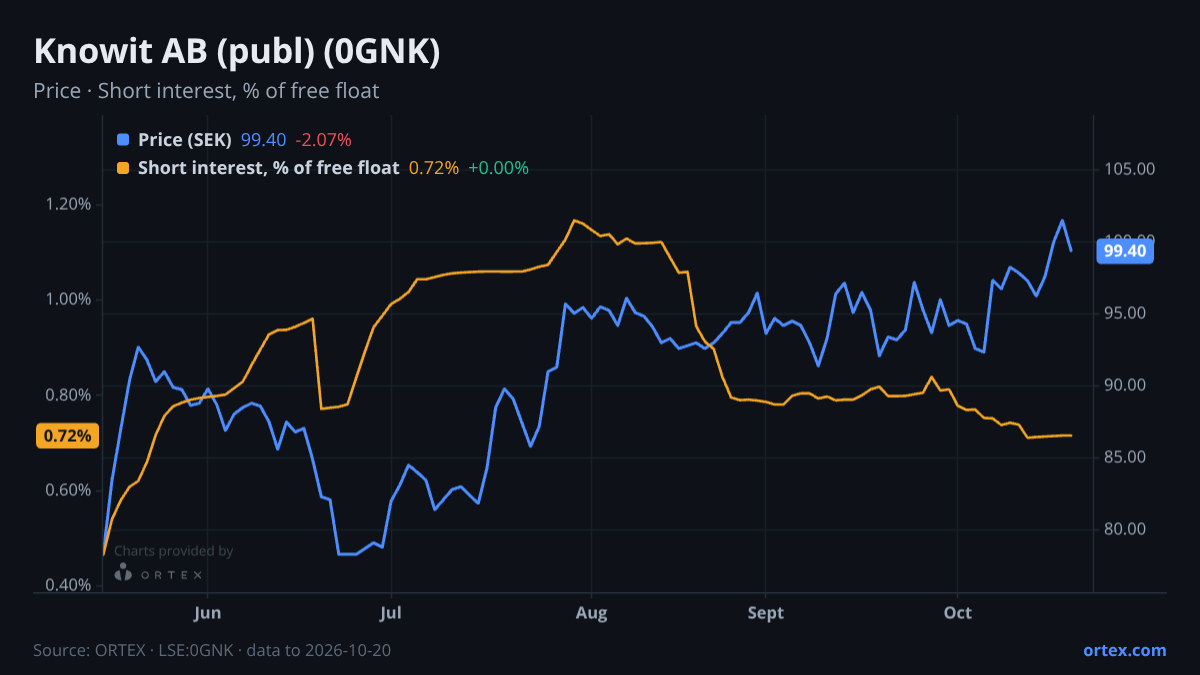Click the subtitle Price · Short interest text
This screenshot has width=1200, height=675.
tap(206, 91)
